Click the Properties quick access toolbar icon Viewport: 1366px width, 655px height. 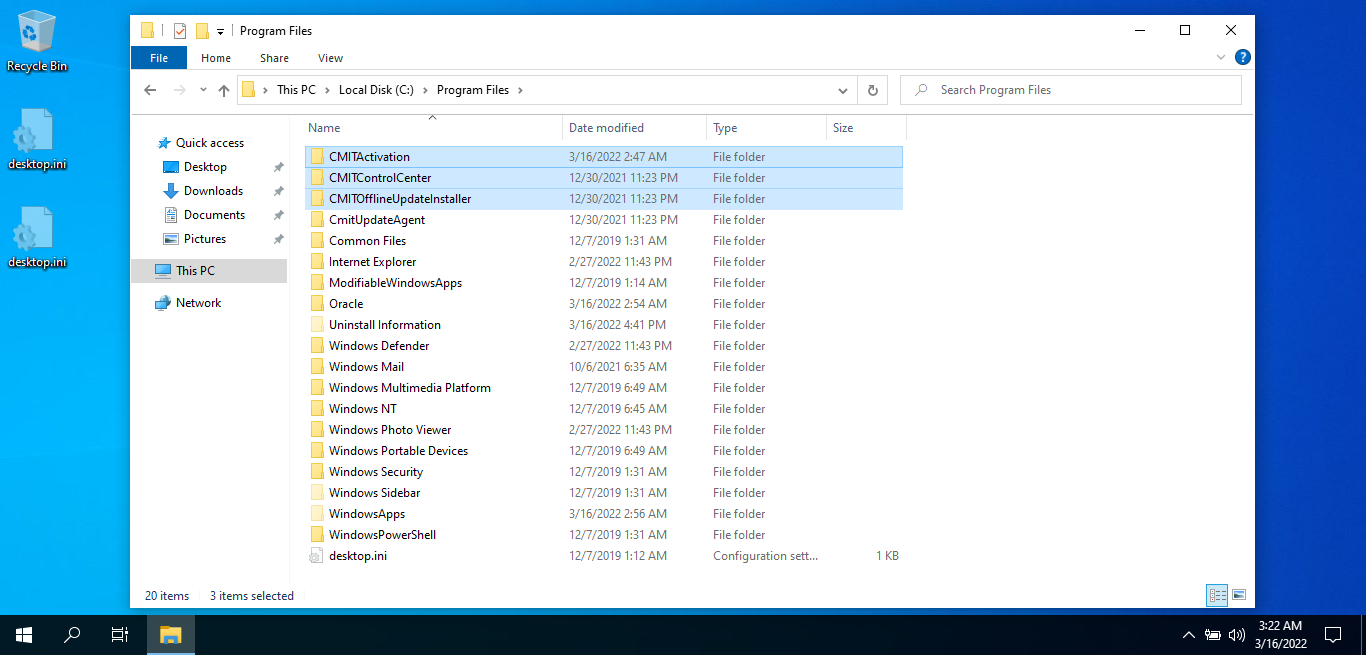pos(180,31)
